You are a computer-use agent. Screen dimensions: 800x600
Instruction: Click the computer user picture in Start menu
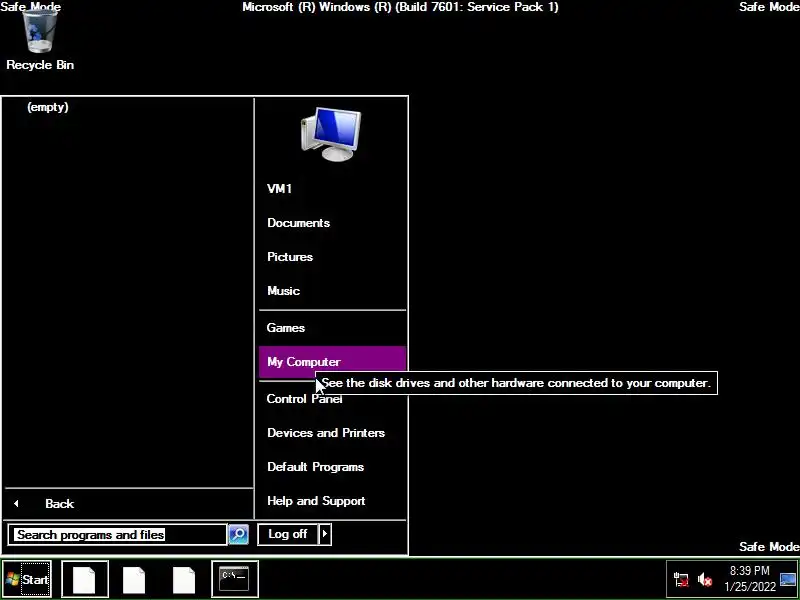click(331, 134)
